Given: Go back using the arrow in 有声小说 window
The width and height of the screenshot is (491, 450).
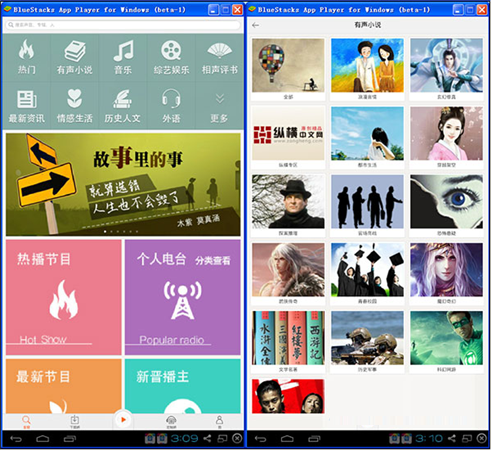Looking at the screenshot, I should coord(256,25).
